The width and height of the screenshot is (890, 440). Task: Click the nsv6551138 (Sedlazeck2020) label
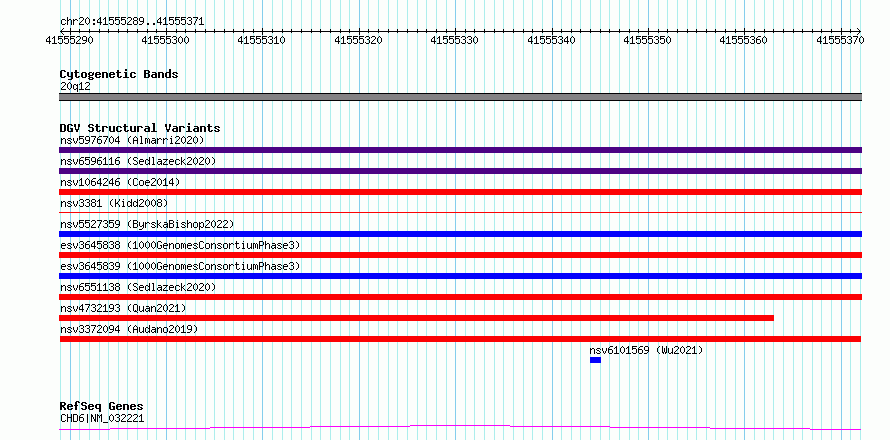click(x=138, y=287)
